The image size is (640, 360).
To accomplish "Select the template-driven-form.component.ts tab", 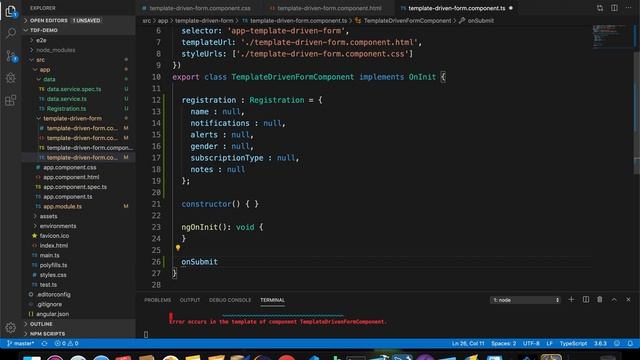I will pyautogui.click(x=456, y=8).
